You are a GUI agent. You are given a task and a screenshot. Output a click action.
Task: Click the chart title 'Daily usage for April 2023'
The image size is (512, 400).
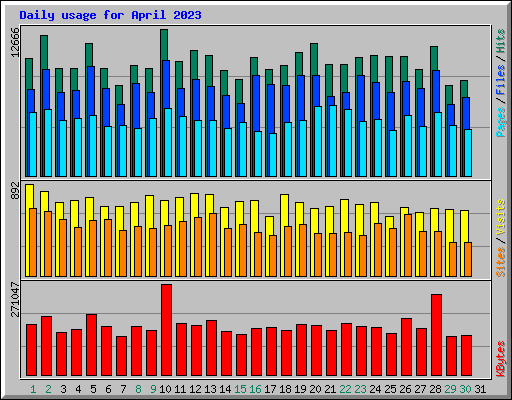110,15
